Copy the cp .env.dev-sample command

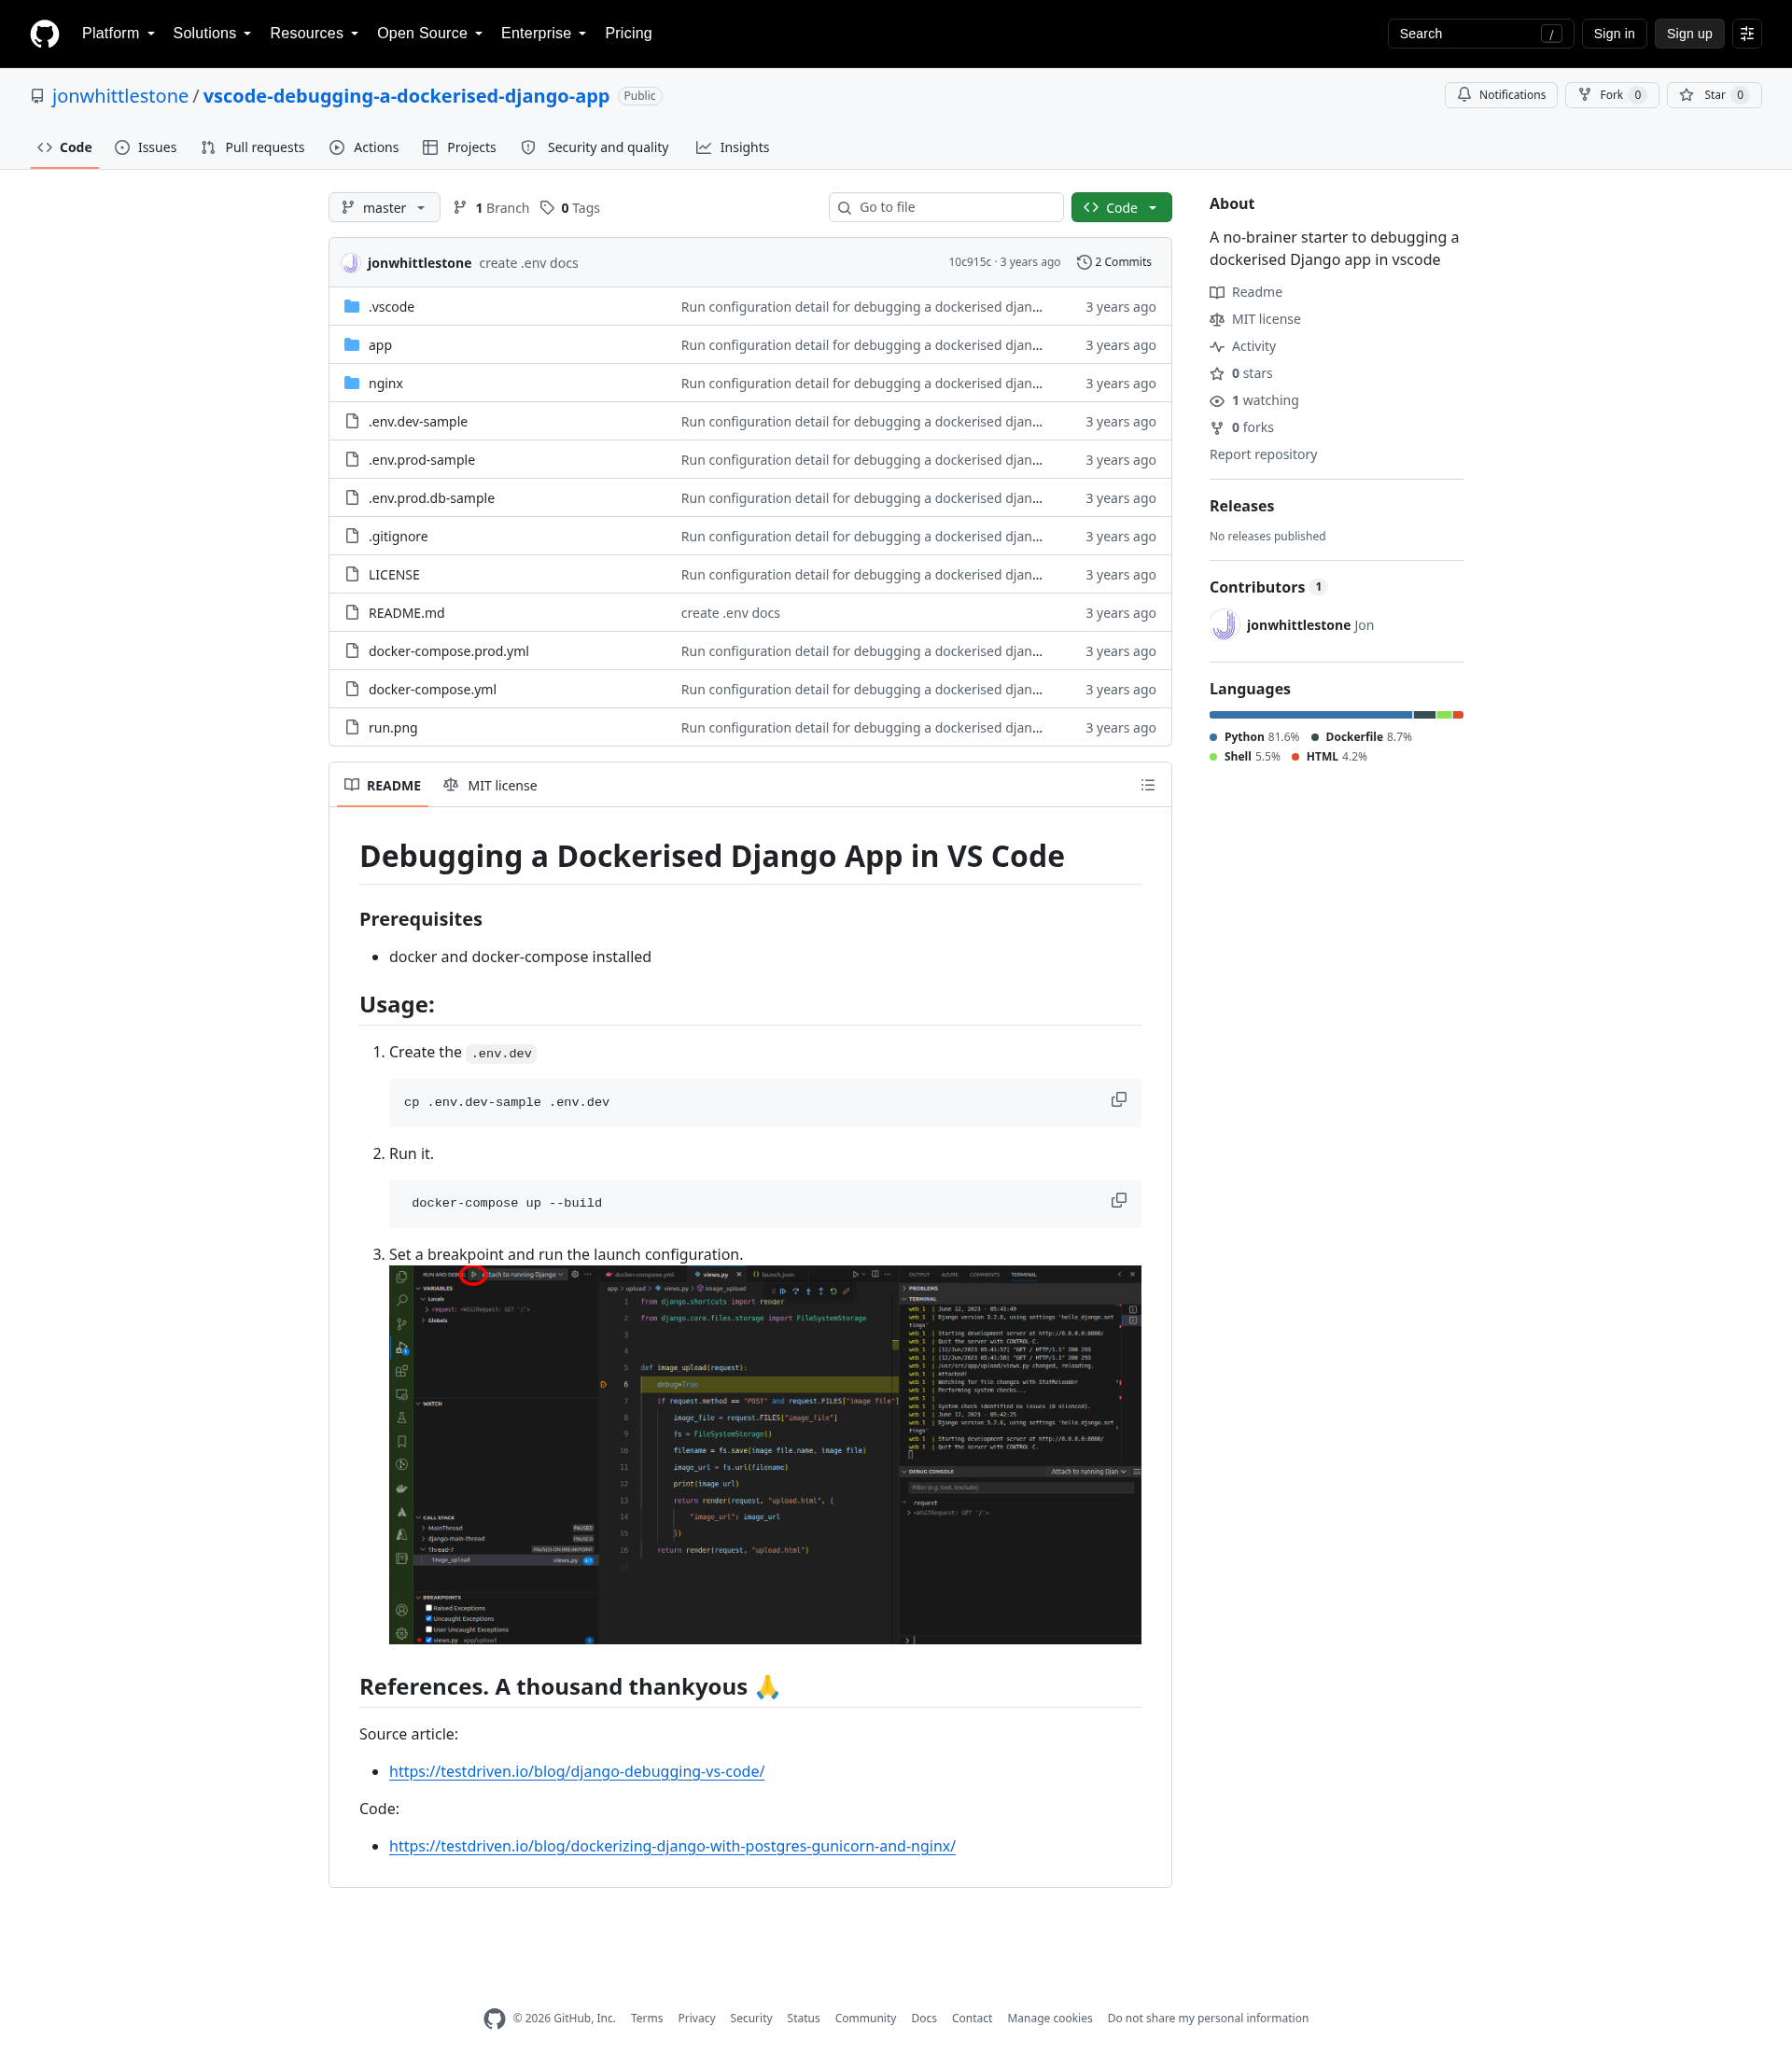[x=1118, y=1100]
